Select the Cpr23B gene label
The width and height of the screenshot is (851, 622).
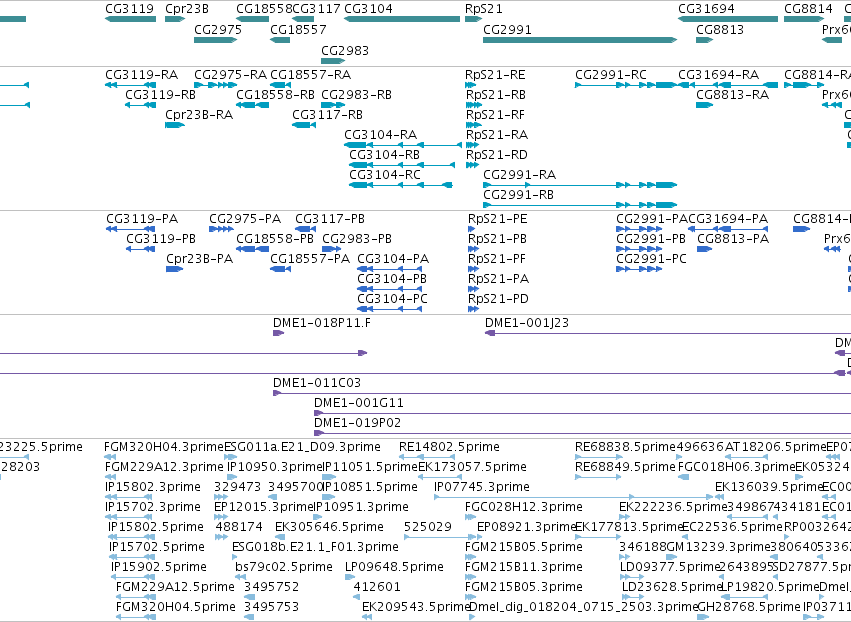(x=187, y=9)
